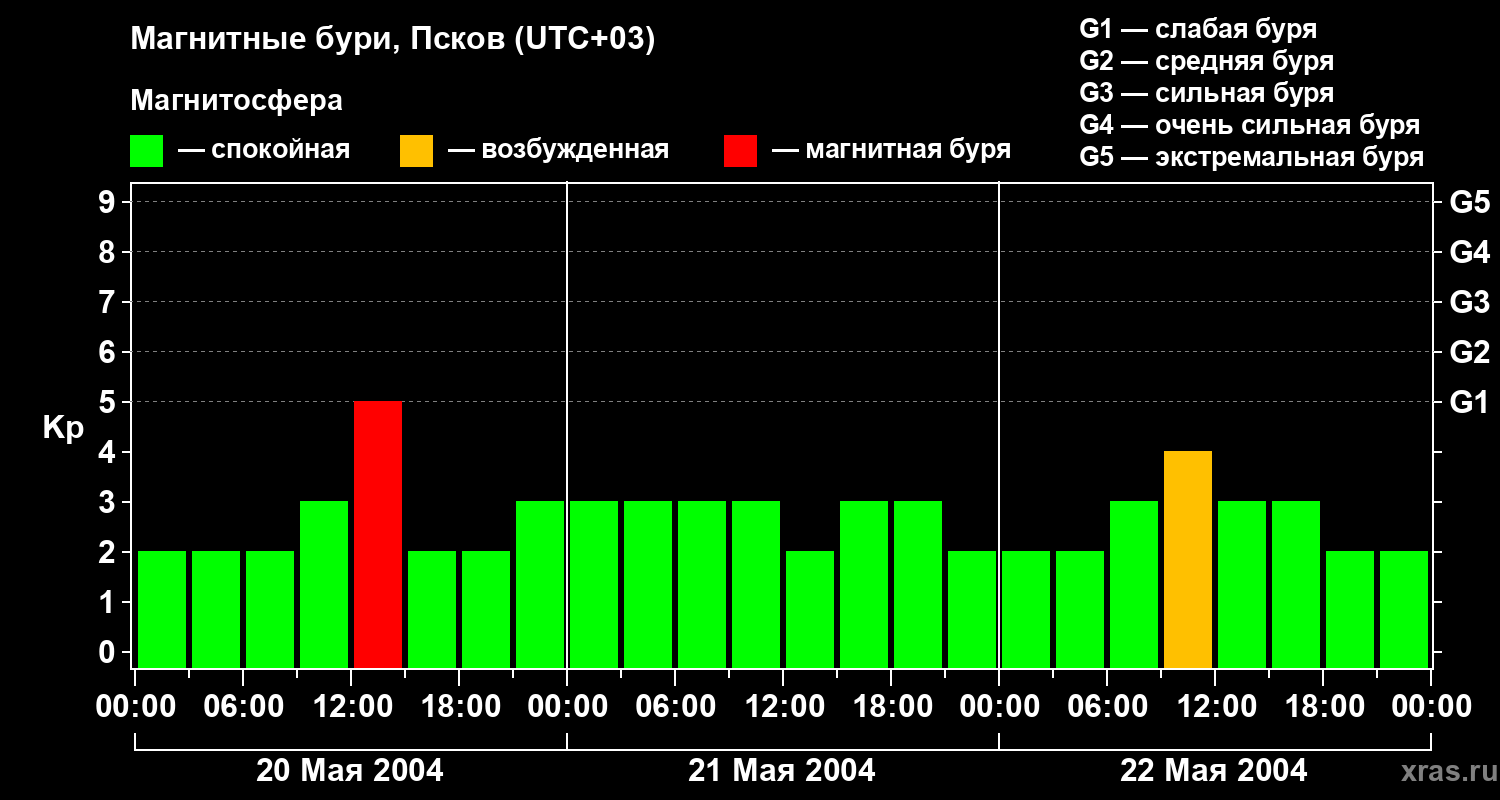1500x800 pixels.
Task: Click the G1 label on the right axis
Action: pos(1469,402)
